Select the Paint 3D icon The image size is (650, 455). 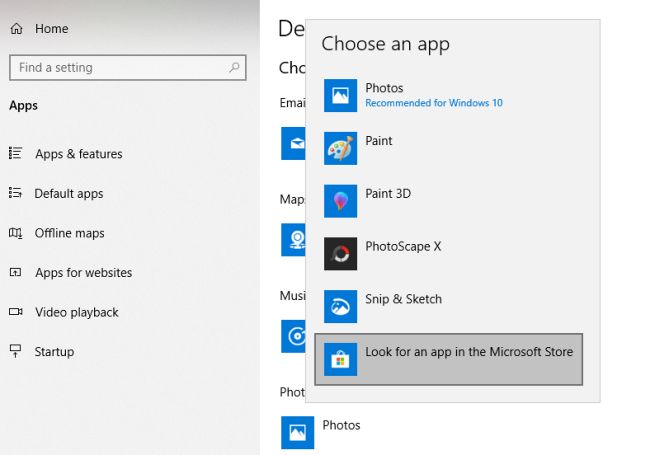[340, 201]
